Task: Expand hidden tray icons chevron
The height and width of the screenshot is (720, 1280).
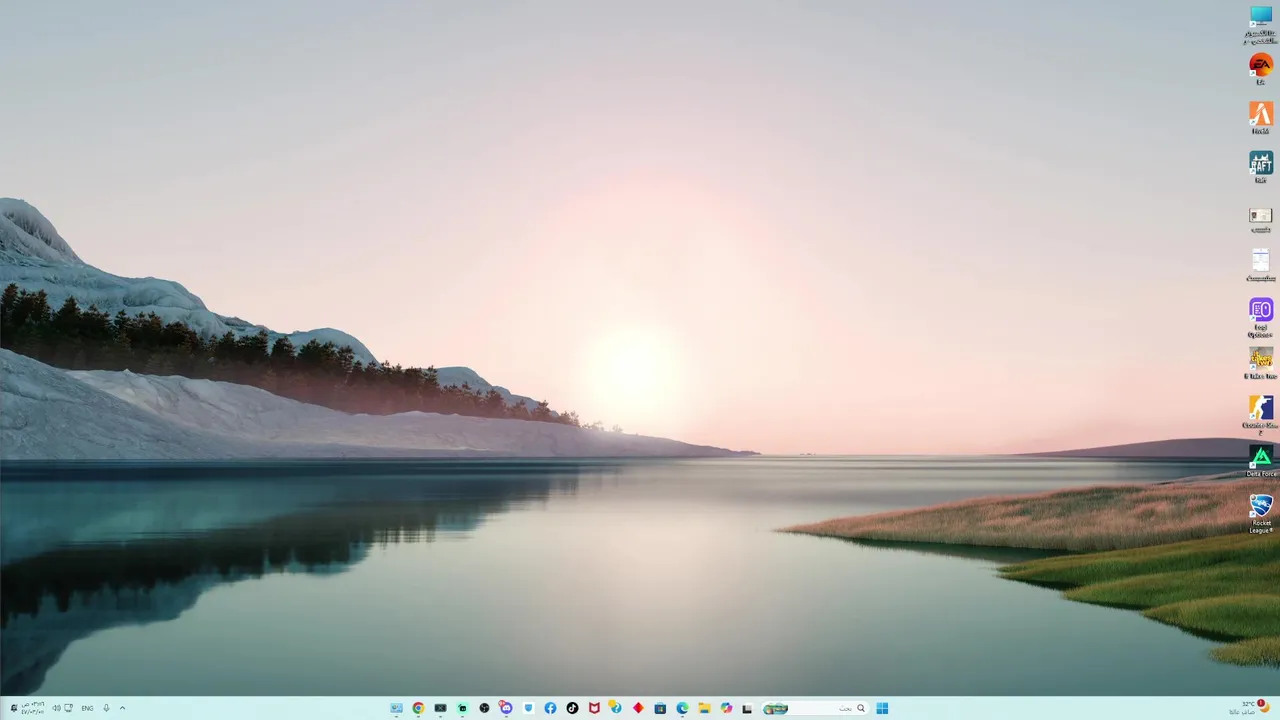Action: tap(122, 708)
